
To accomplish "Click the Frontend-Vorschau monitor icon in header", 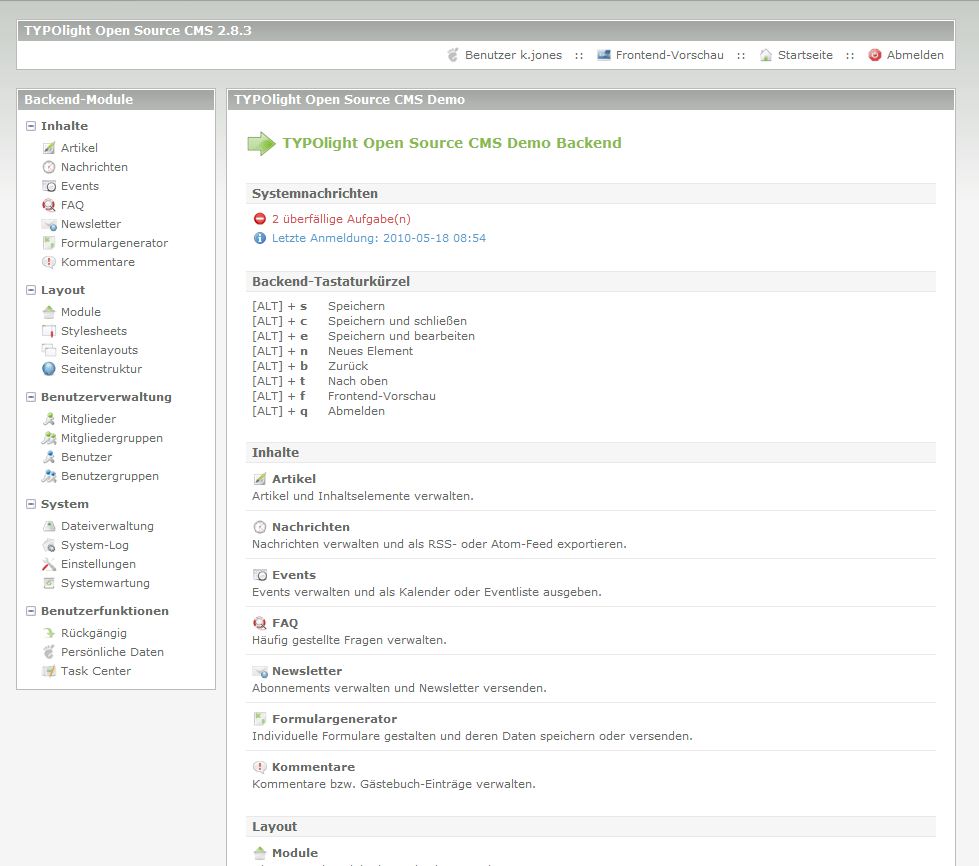I will coord(603,55).
